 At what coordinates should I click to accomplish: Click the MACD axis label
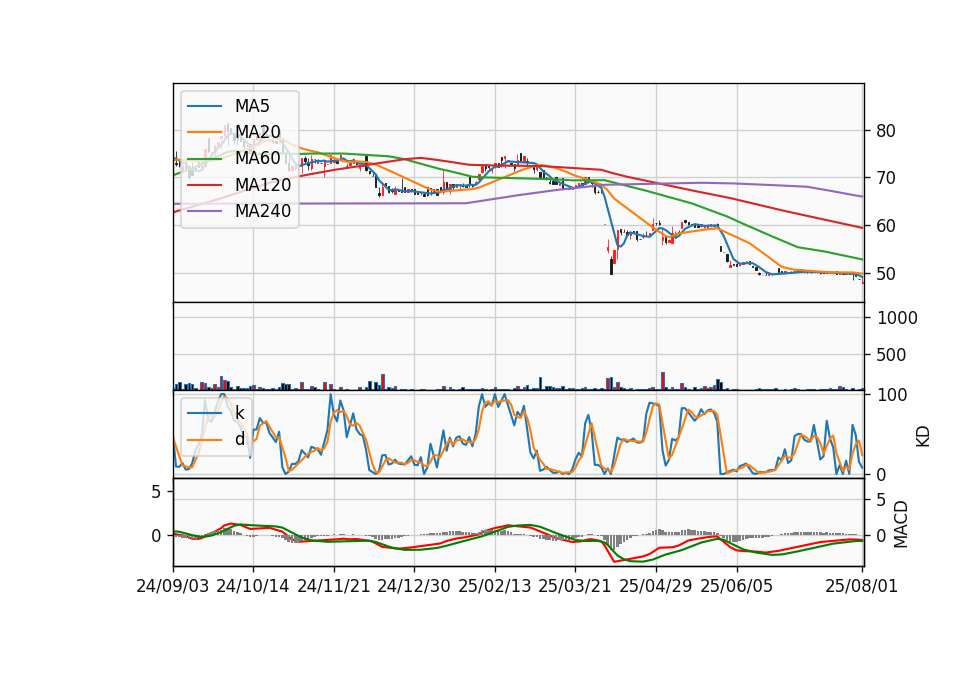[x=901, y=524]
